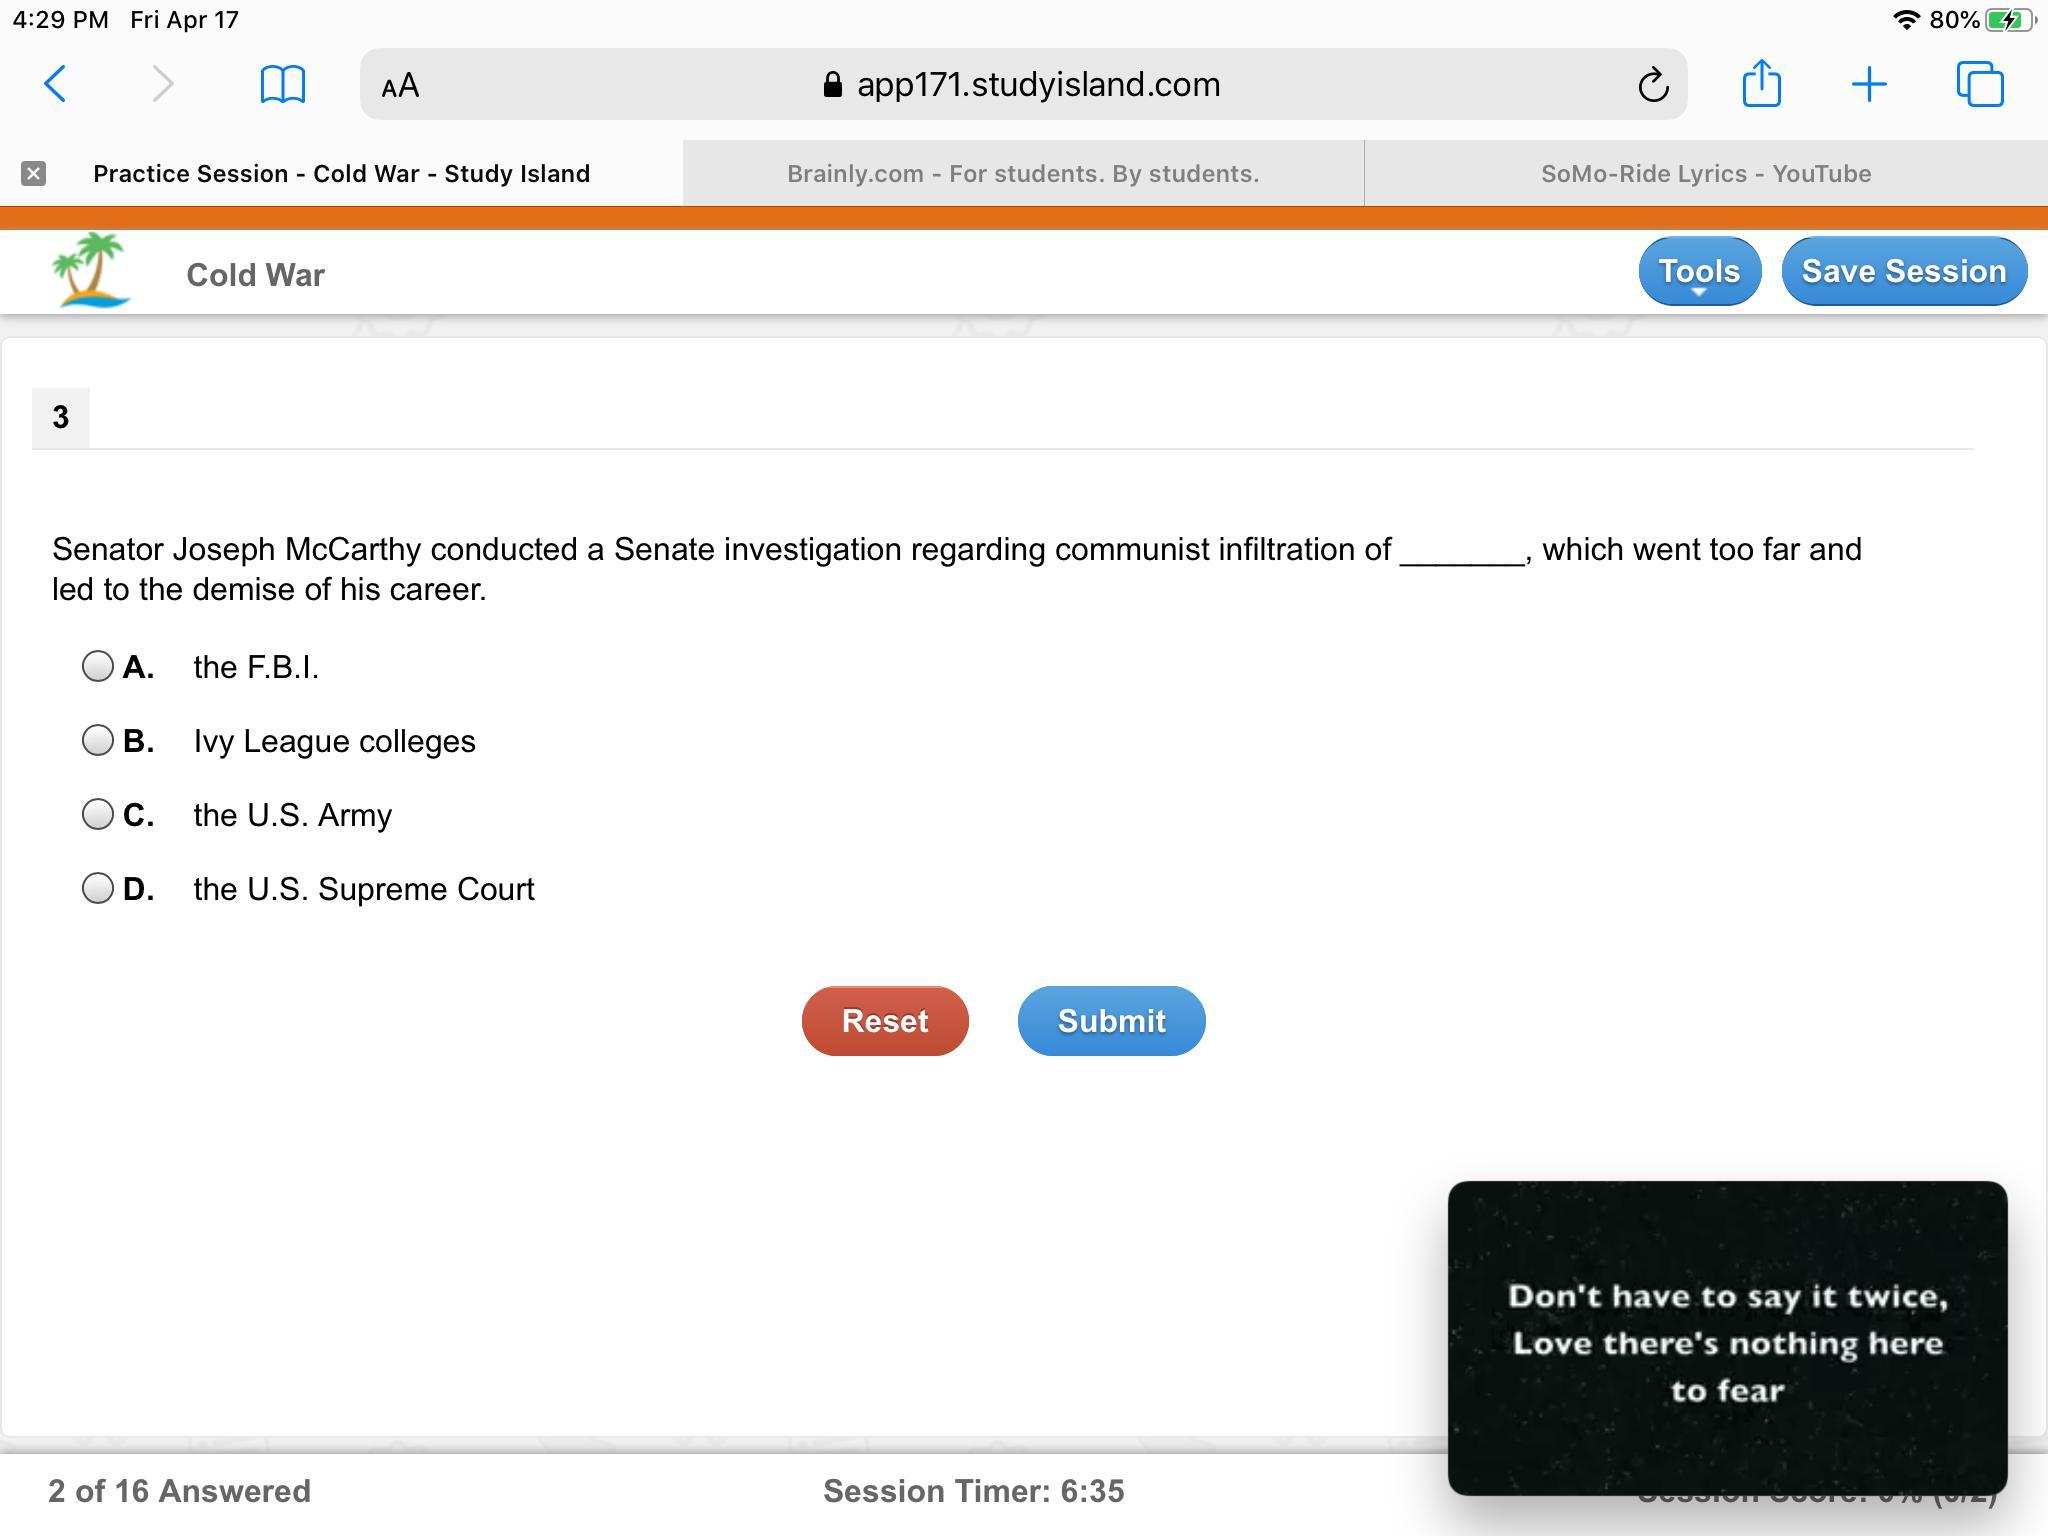Tap the picture-in-picture lyrics video
Viewport: 2048px width, 1536px height.
coord(1727,1337)
